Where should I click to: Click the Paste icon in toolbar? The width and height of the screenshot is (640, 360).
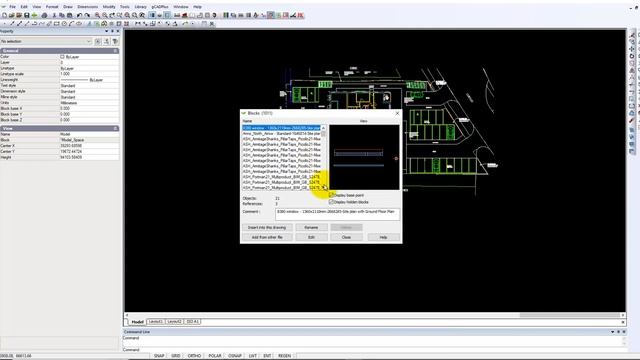(69, 15)
